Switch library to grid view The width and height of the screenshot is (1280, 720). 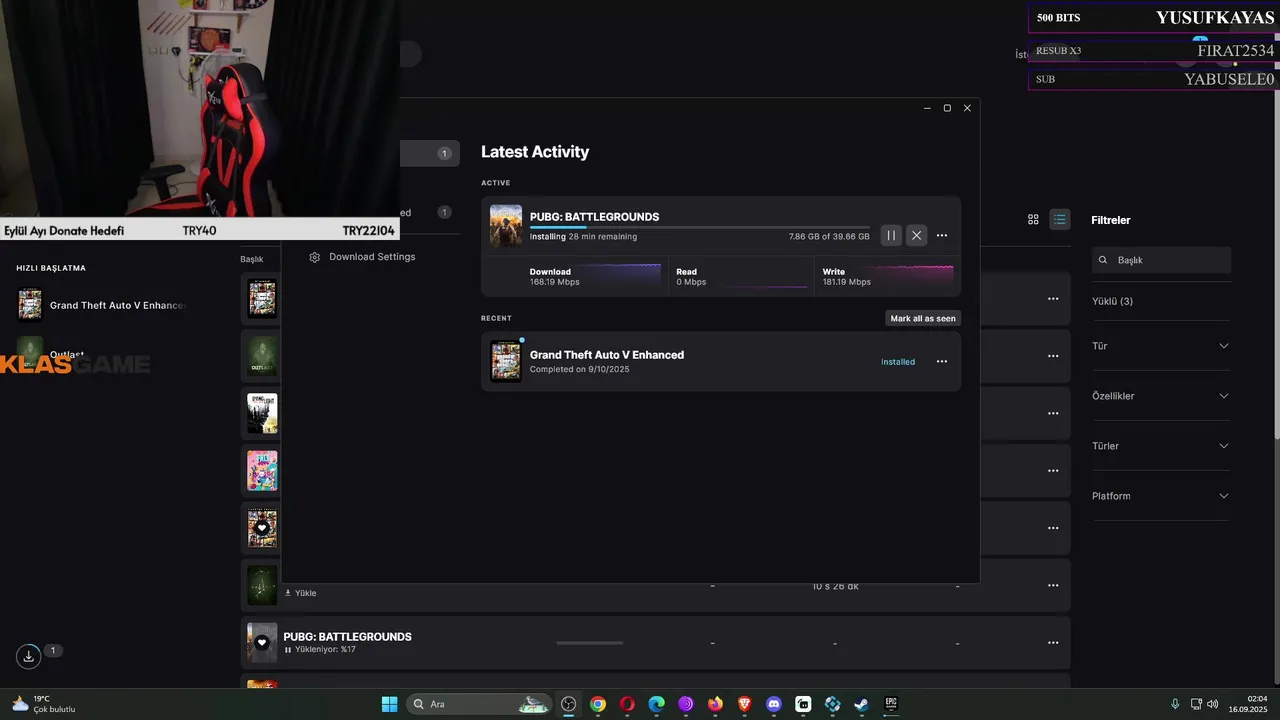click(1033, 220)
